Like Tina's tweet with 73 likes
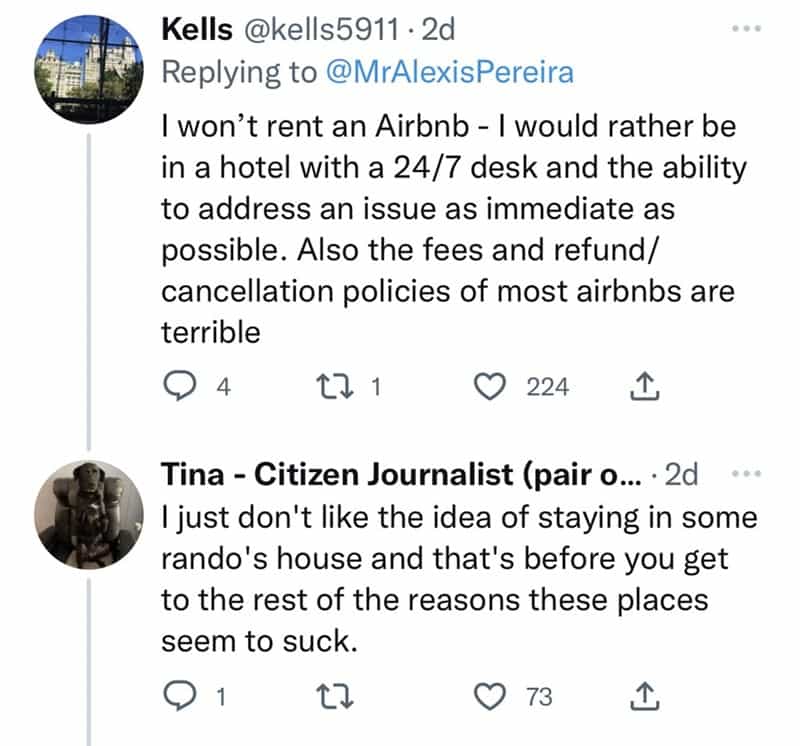The width and height of the screenshot is (800, 746). point(490,696)
